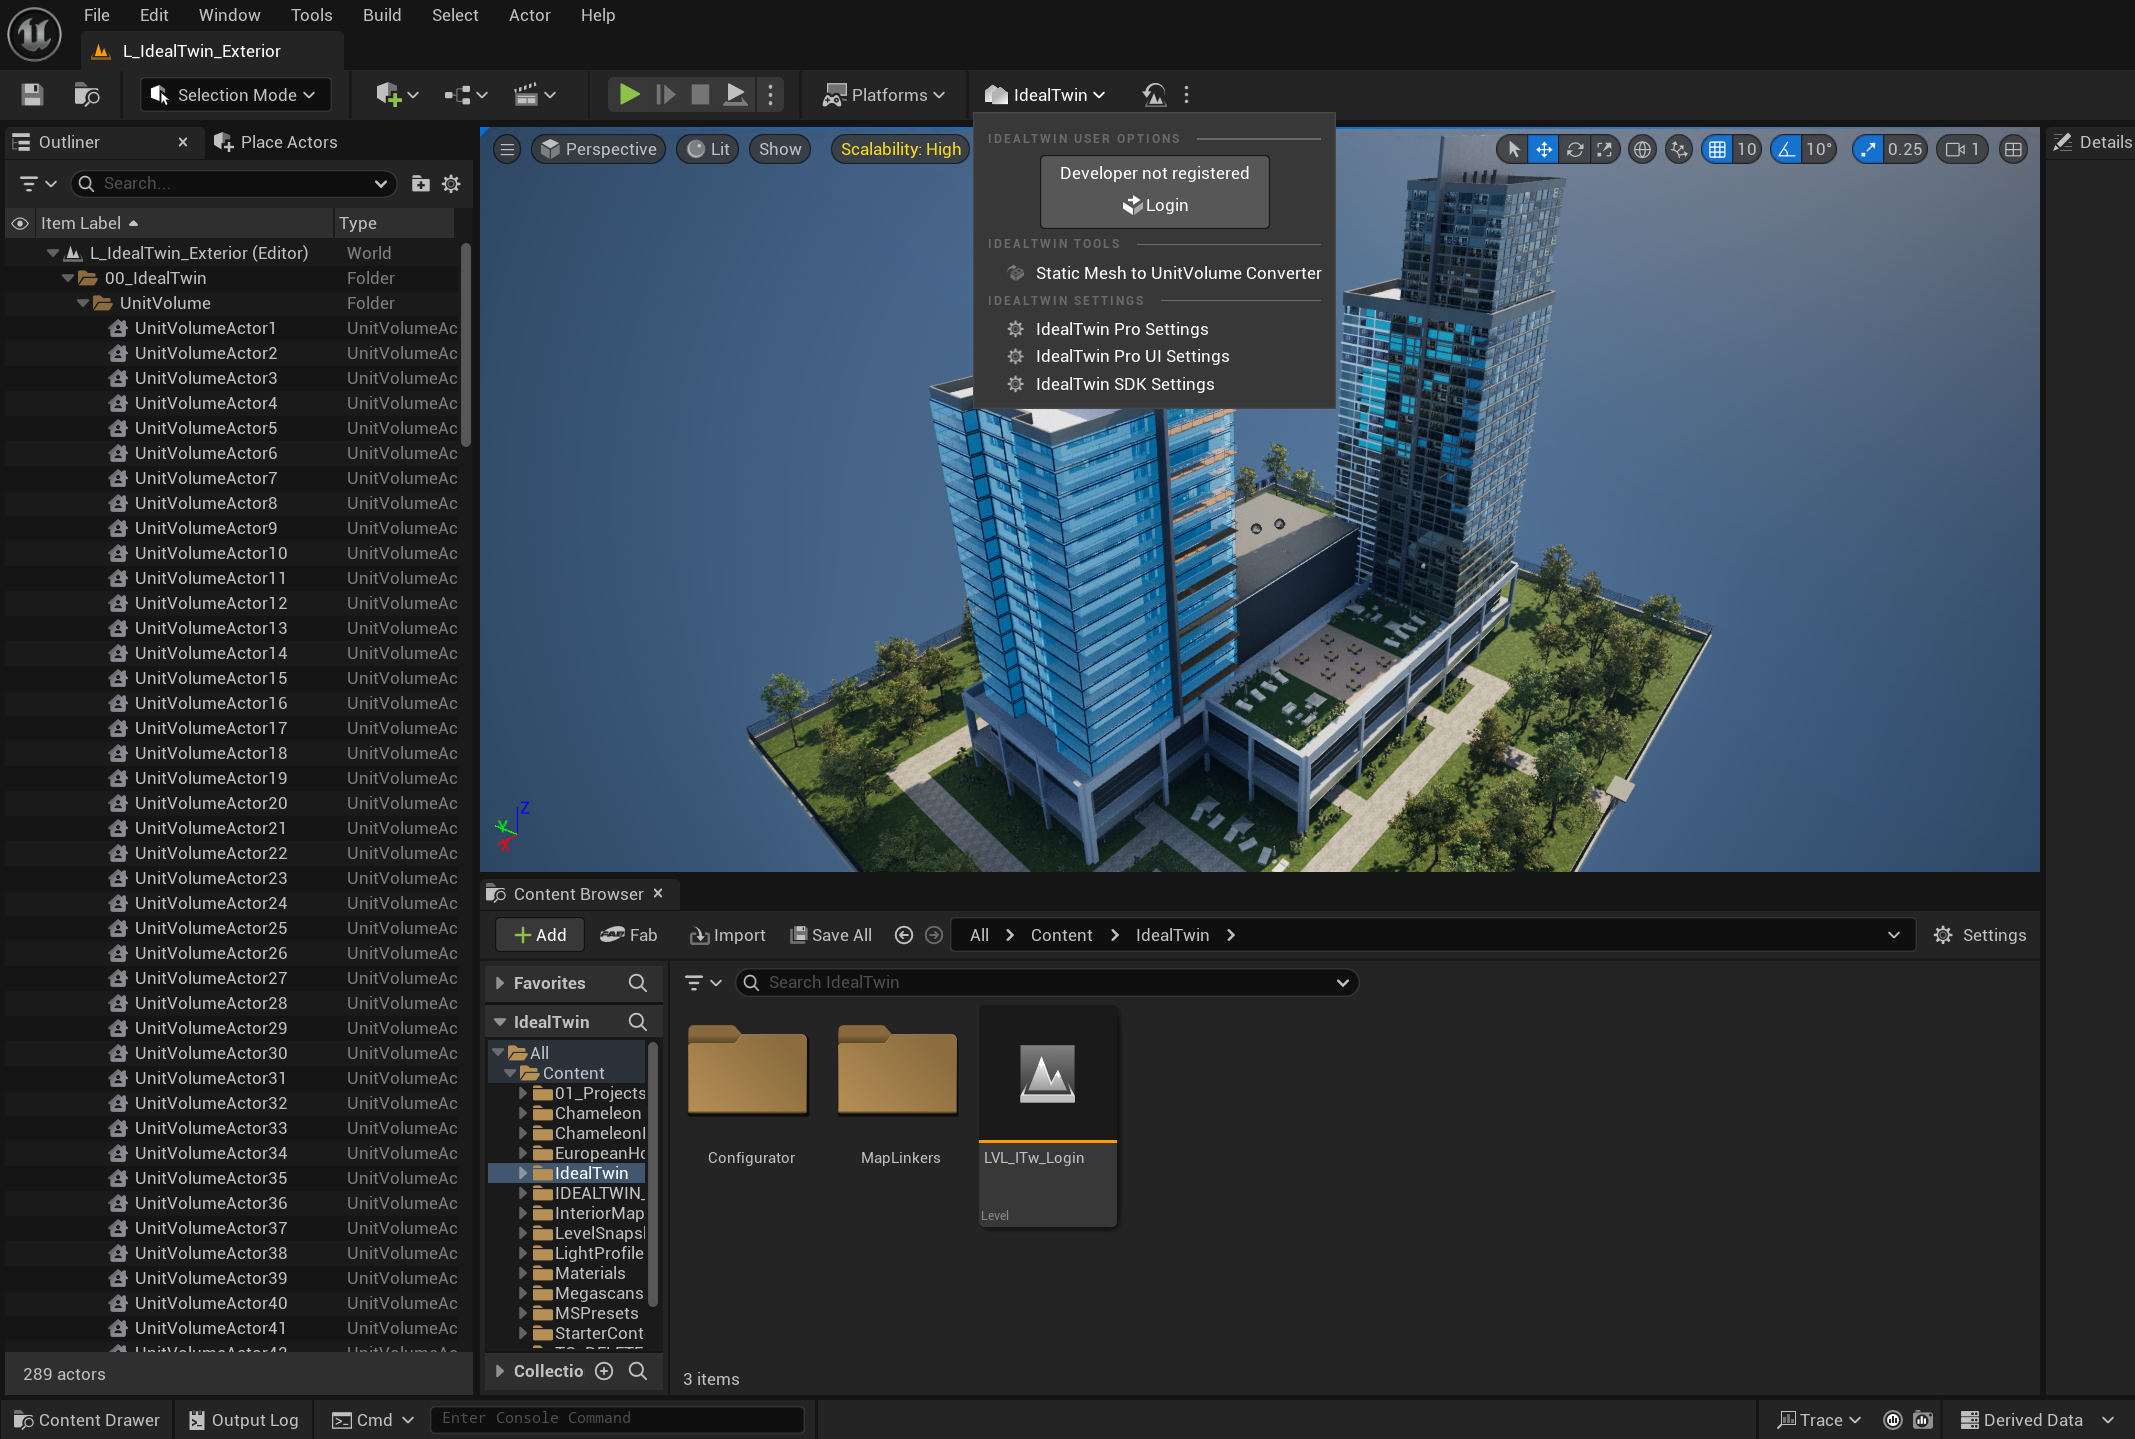Open the Build menu

(382, 15)
